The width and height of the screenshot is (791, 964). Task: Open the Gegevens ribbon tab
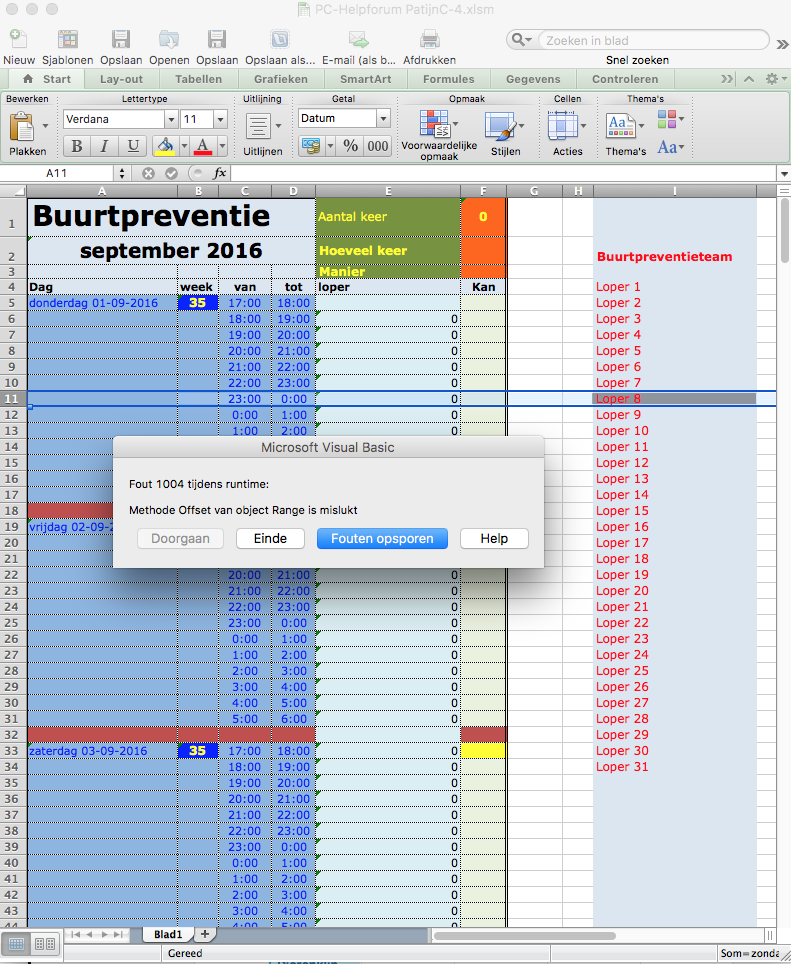point(533,79)
